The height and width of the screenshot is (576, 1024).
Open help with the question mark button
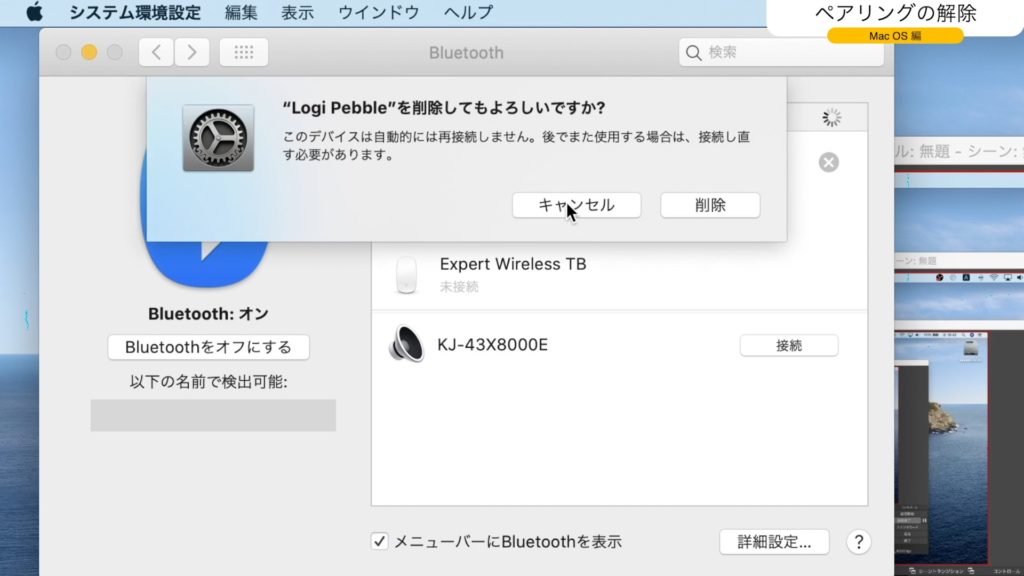(x=859, y=542)
